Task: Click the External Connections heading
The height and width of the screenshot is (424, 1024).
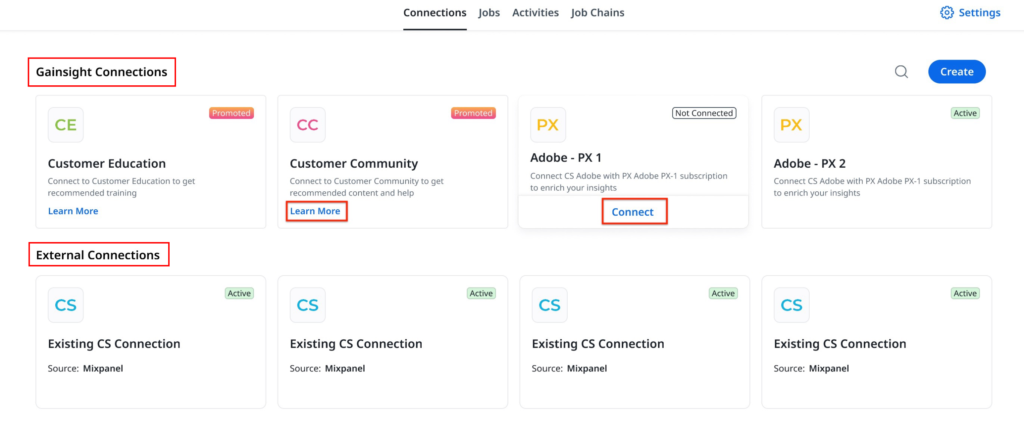Action: [x=98, y=255]
